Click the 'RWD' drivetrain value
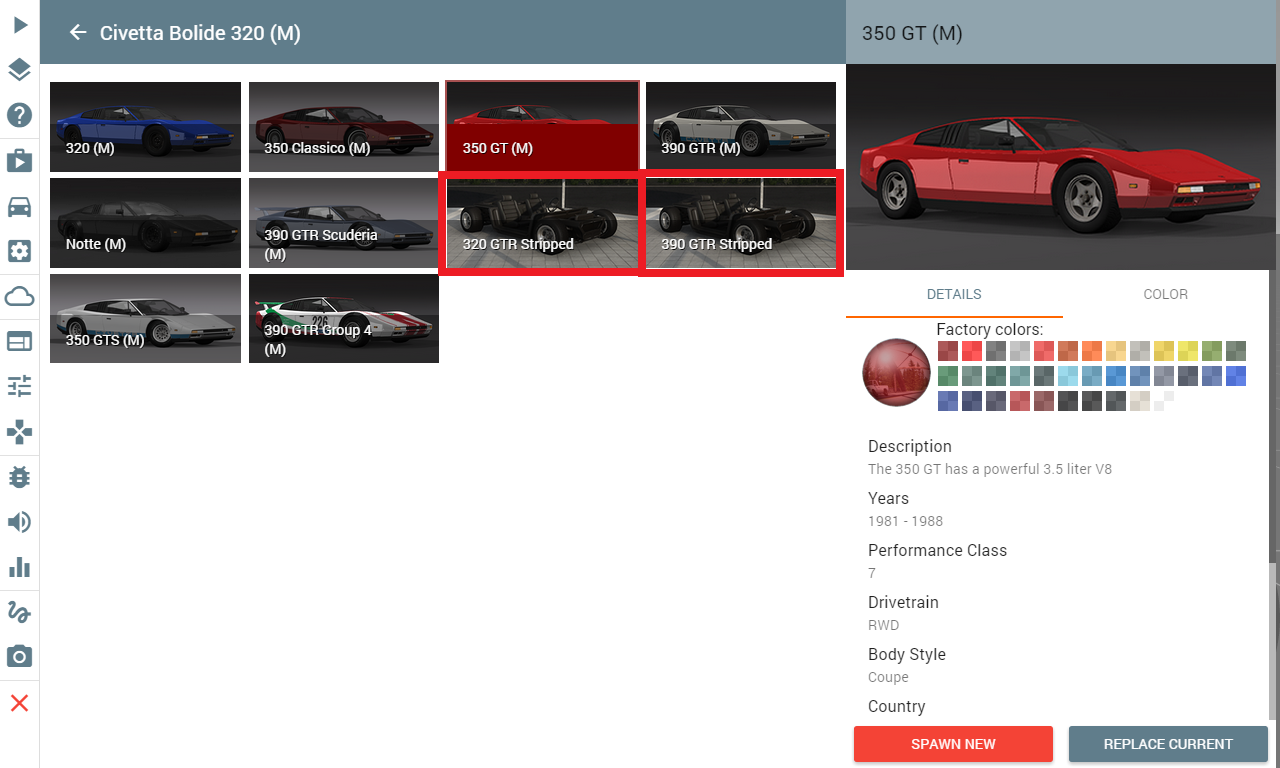The height and width of the screenshot is (768, 1280). [x=883, y=625]
